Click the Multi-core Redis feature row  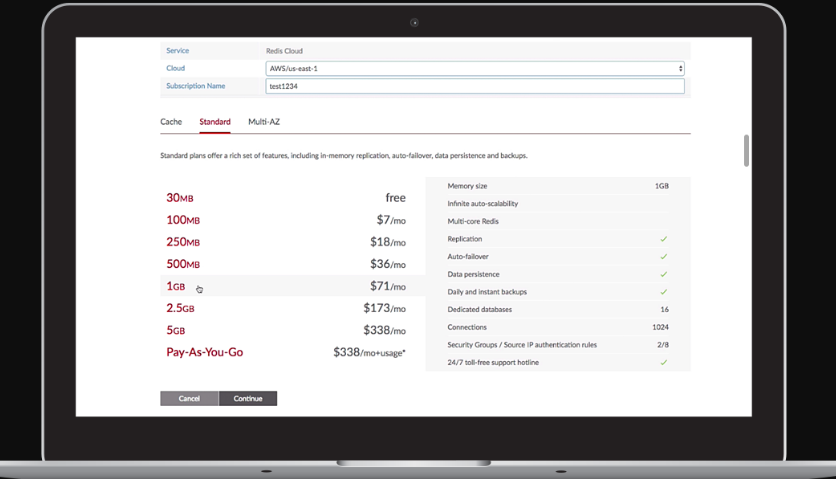click(558, 221)
